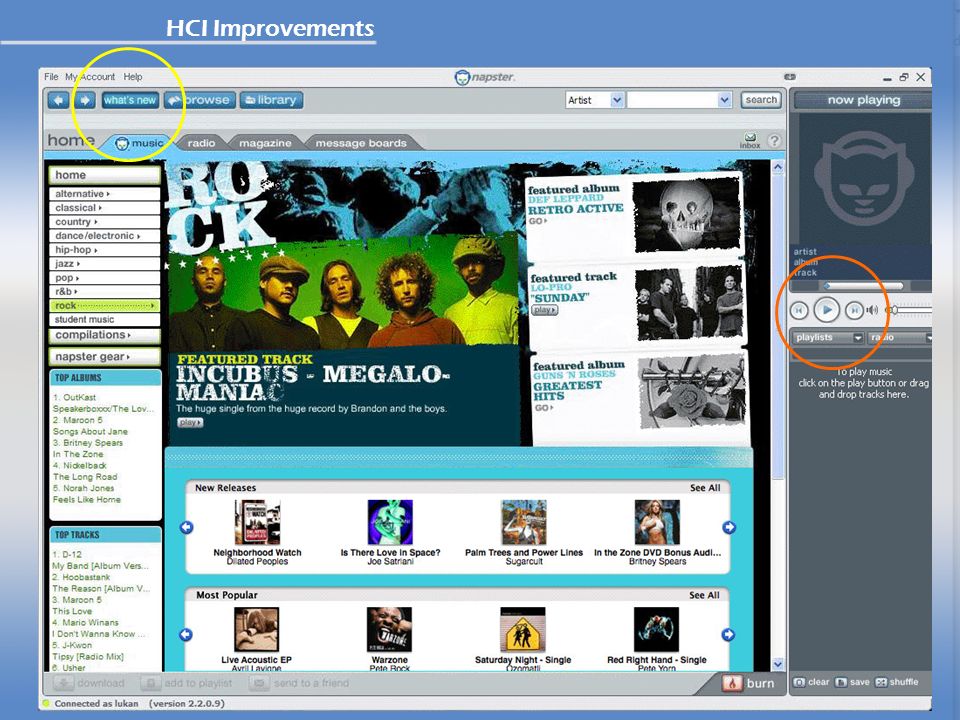Click the search button

coord(761,100)
